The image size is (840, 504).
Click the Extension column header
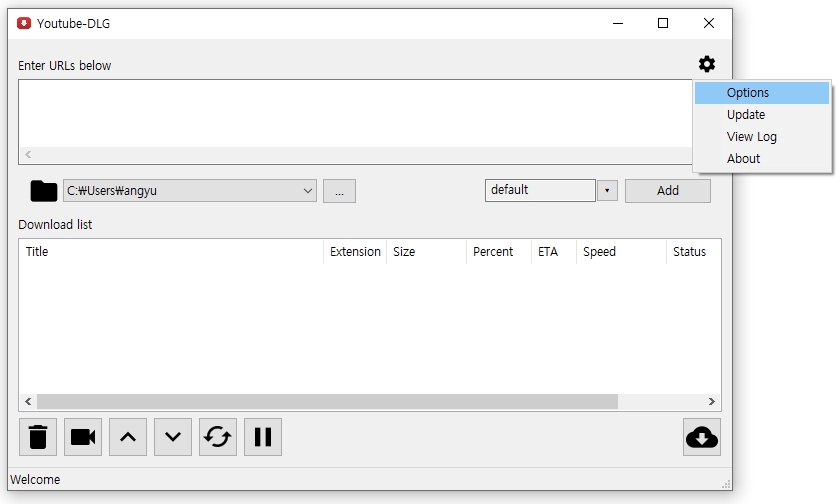(x=355, y=252)
